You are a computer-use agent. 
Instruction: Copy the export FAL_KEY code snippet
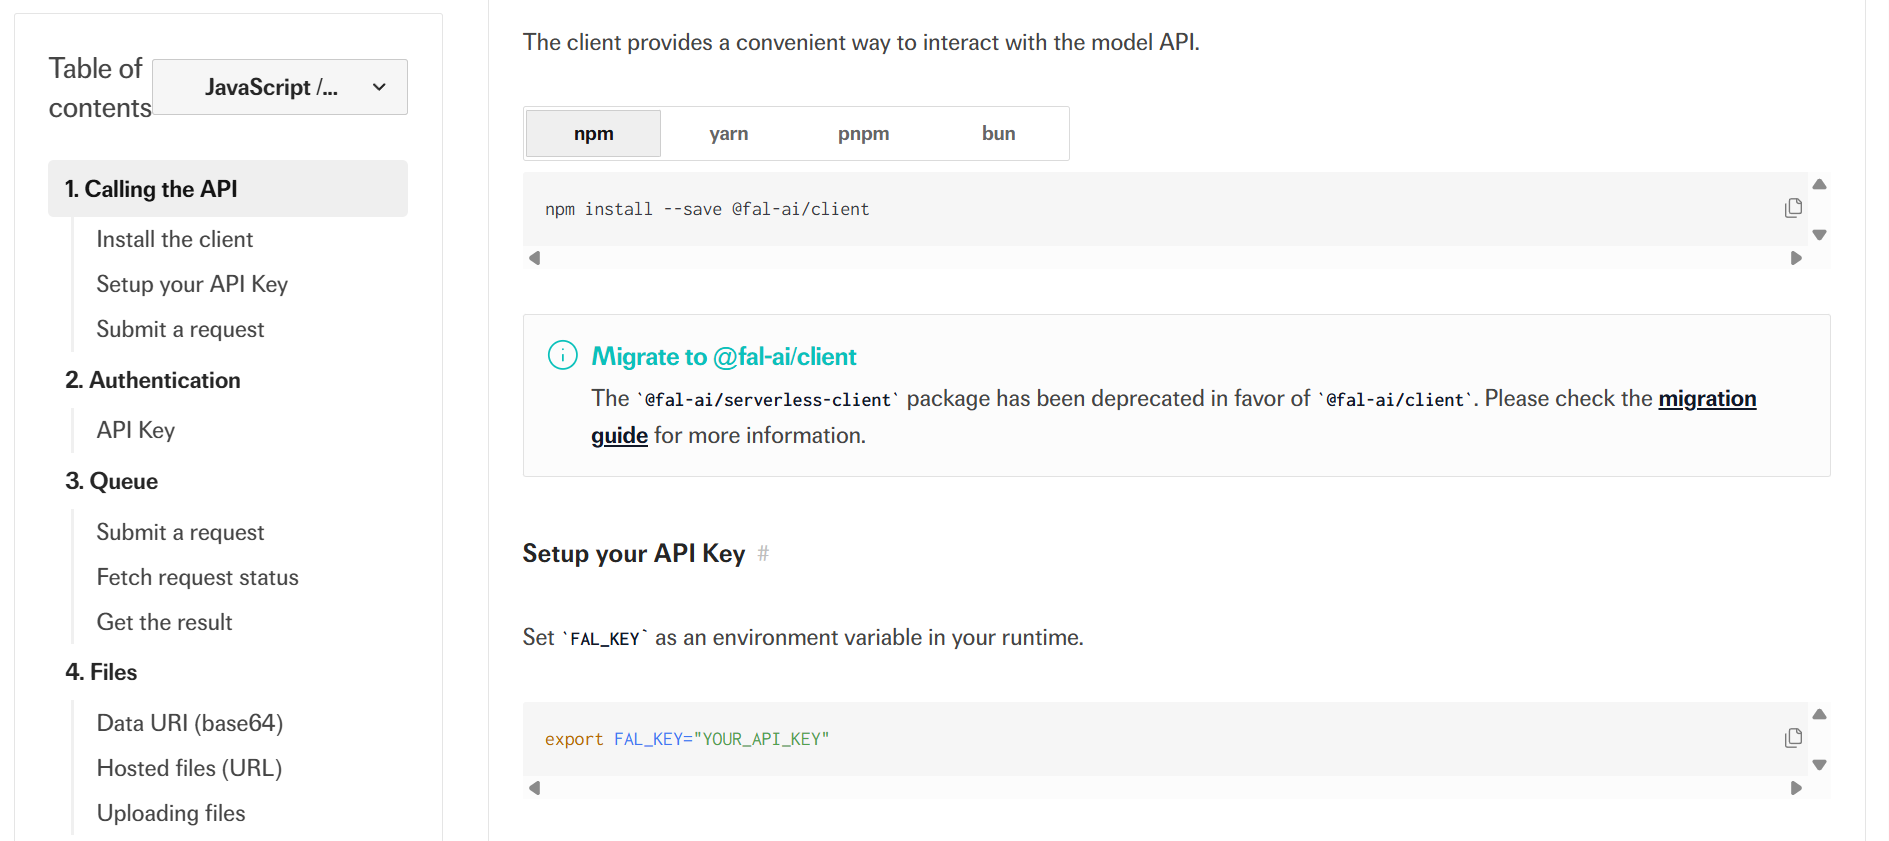click(1793, 738)
